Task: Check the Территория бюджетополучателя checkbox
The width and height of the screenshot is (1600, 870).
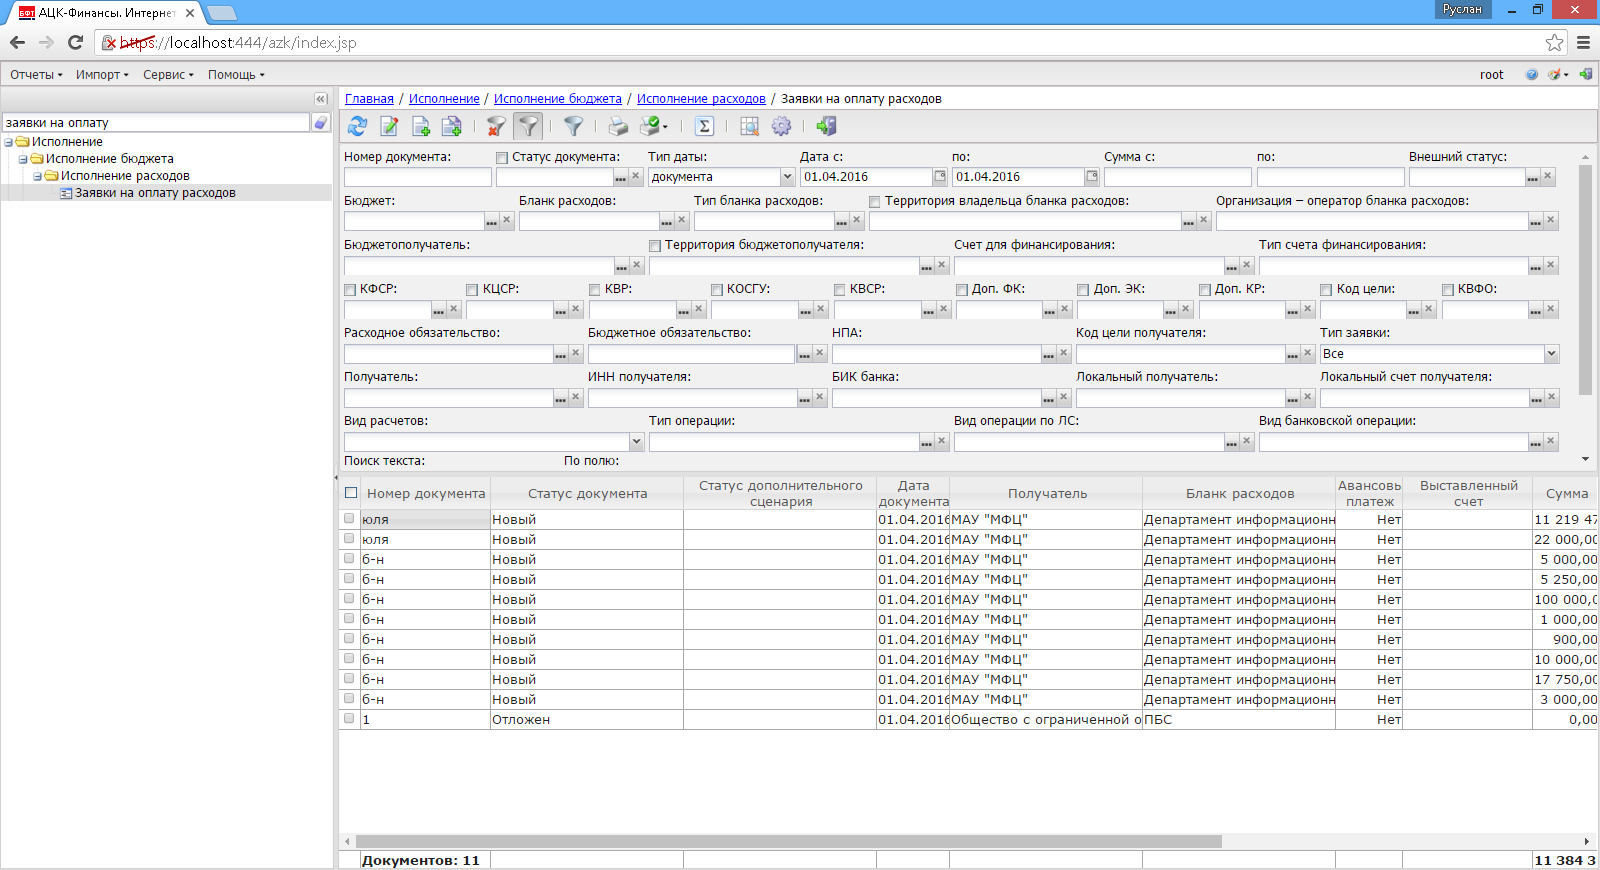Action: pos(655,246)
